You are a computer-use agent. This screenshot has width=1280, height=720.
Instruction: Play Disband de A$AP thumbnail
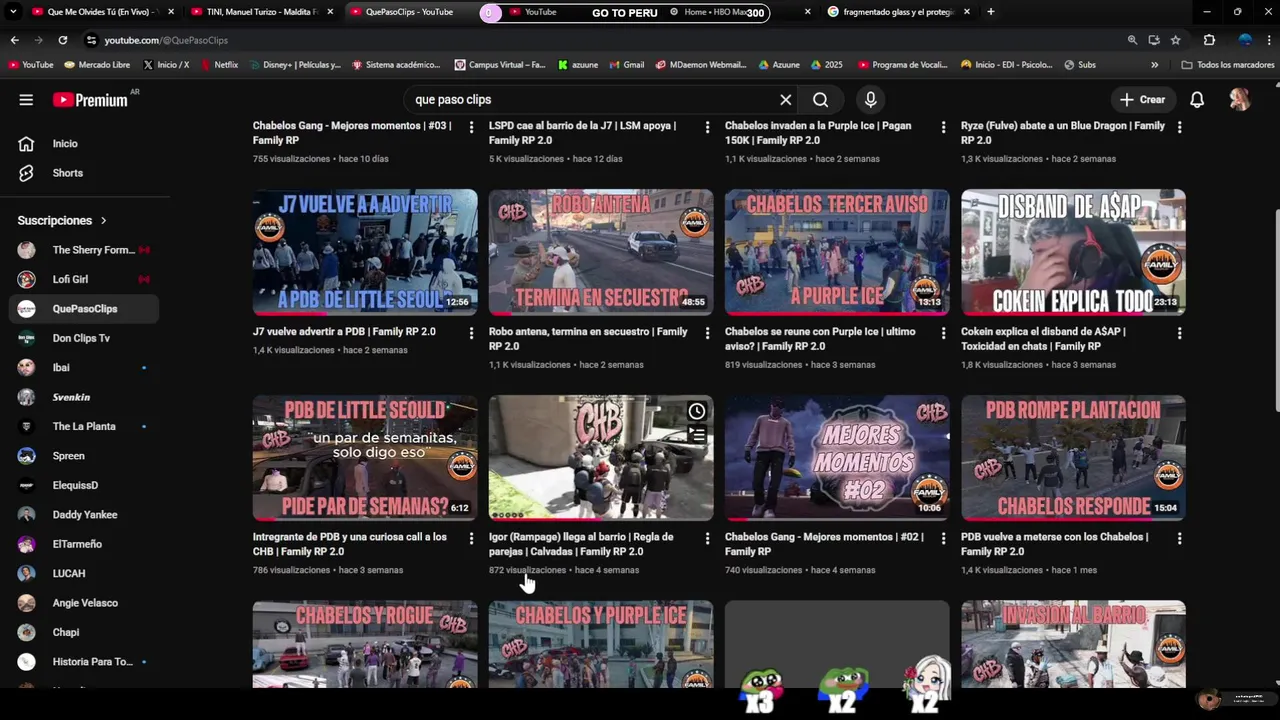coord(1073,252)
